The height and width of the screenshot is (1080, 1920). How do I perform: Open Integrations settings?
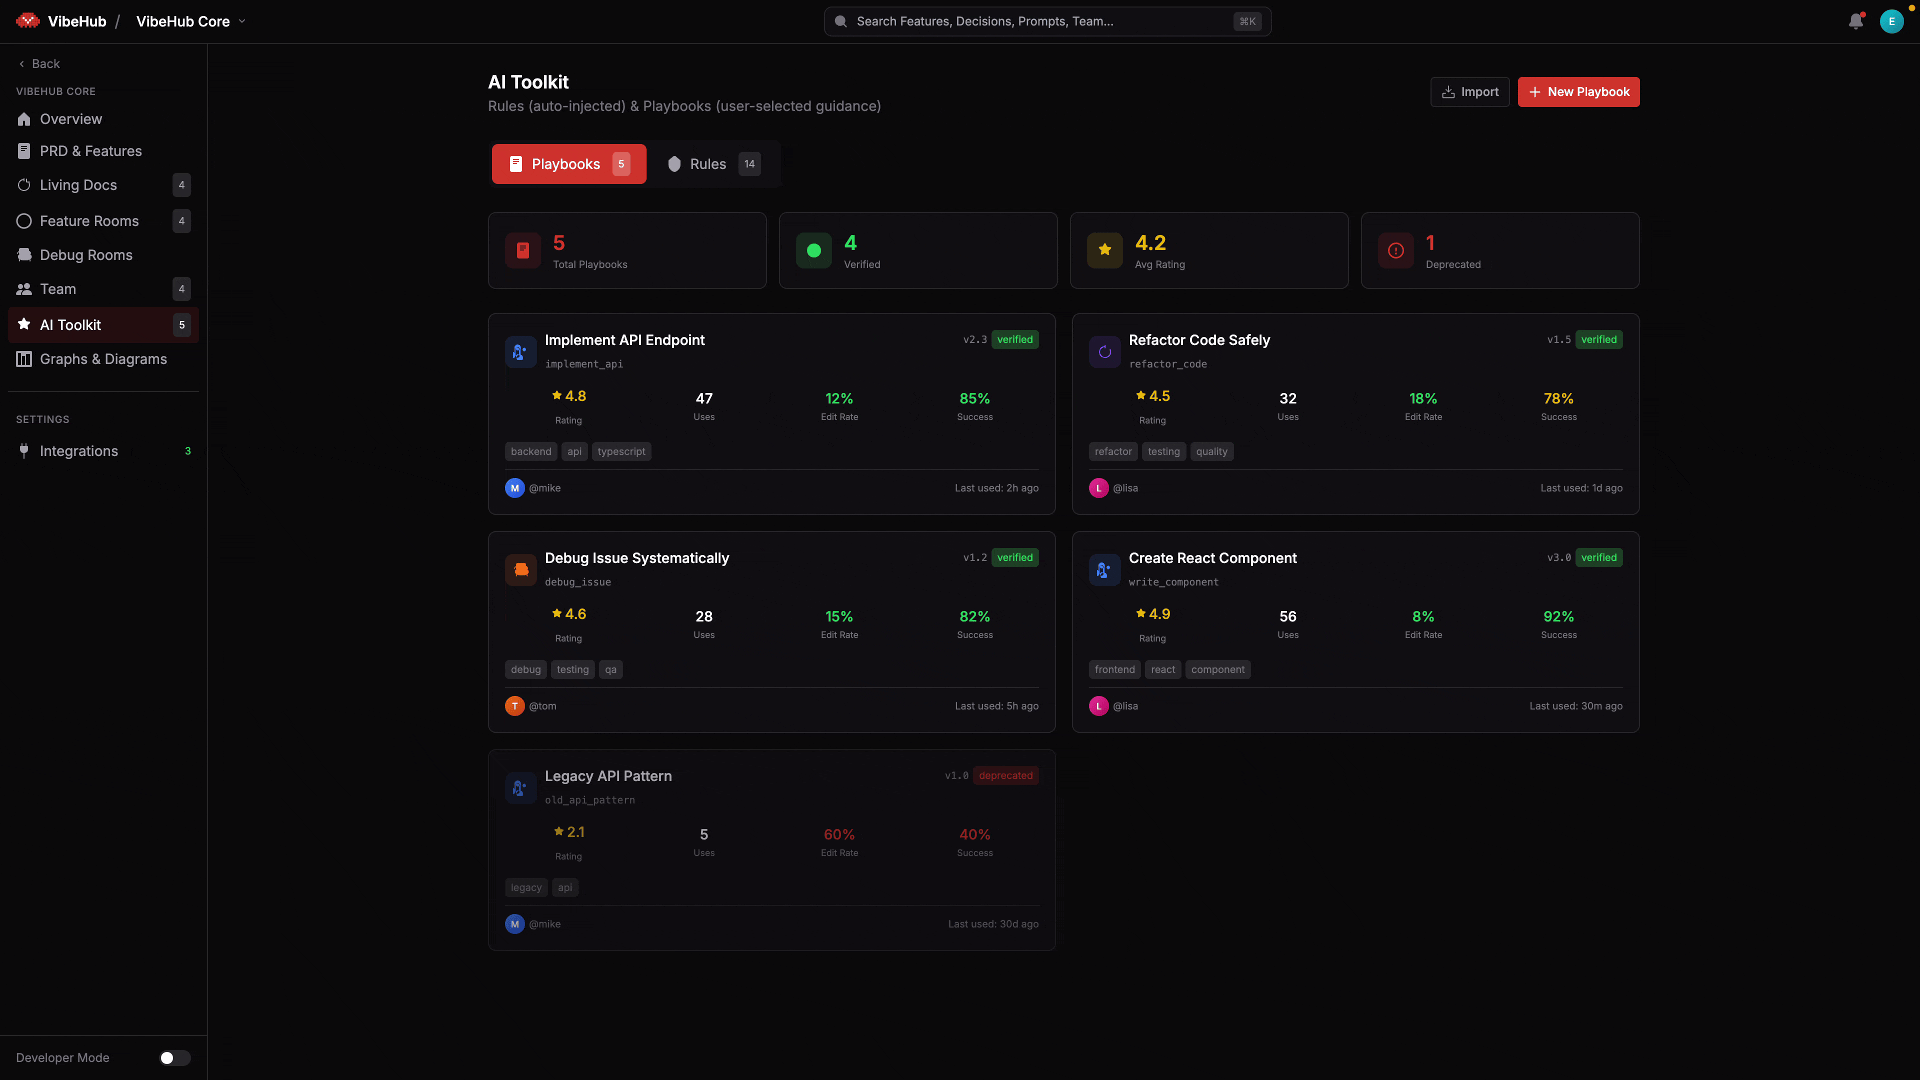(79, 451)
